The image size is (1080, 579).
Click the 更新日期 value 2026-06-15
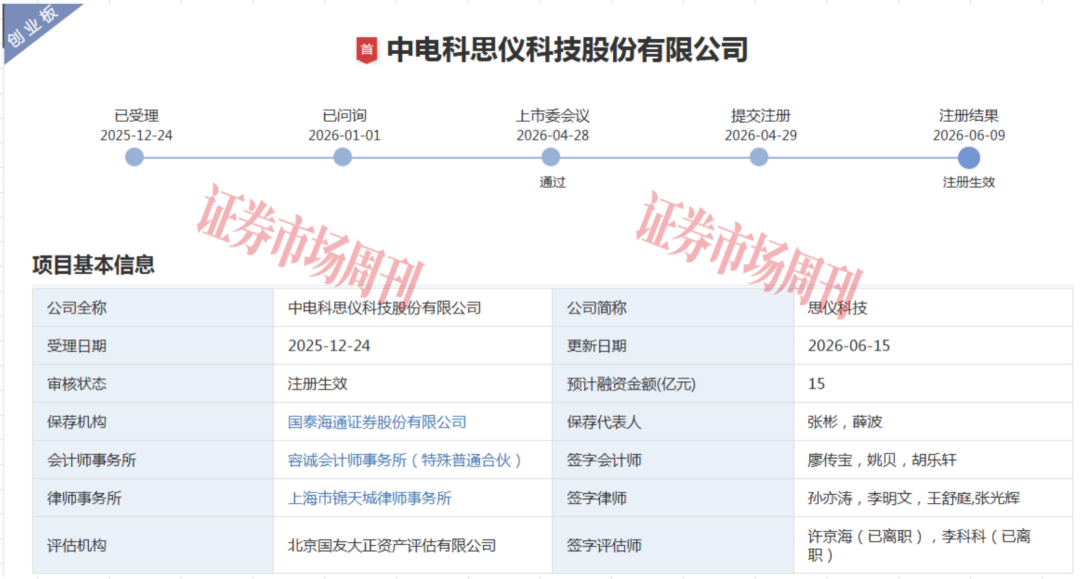pos(849,346)
